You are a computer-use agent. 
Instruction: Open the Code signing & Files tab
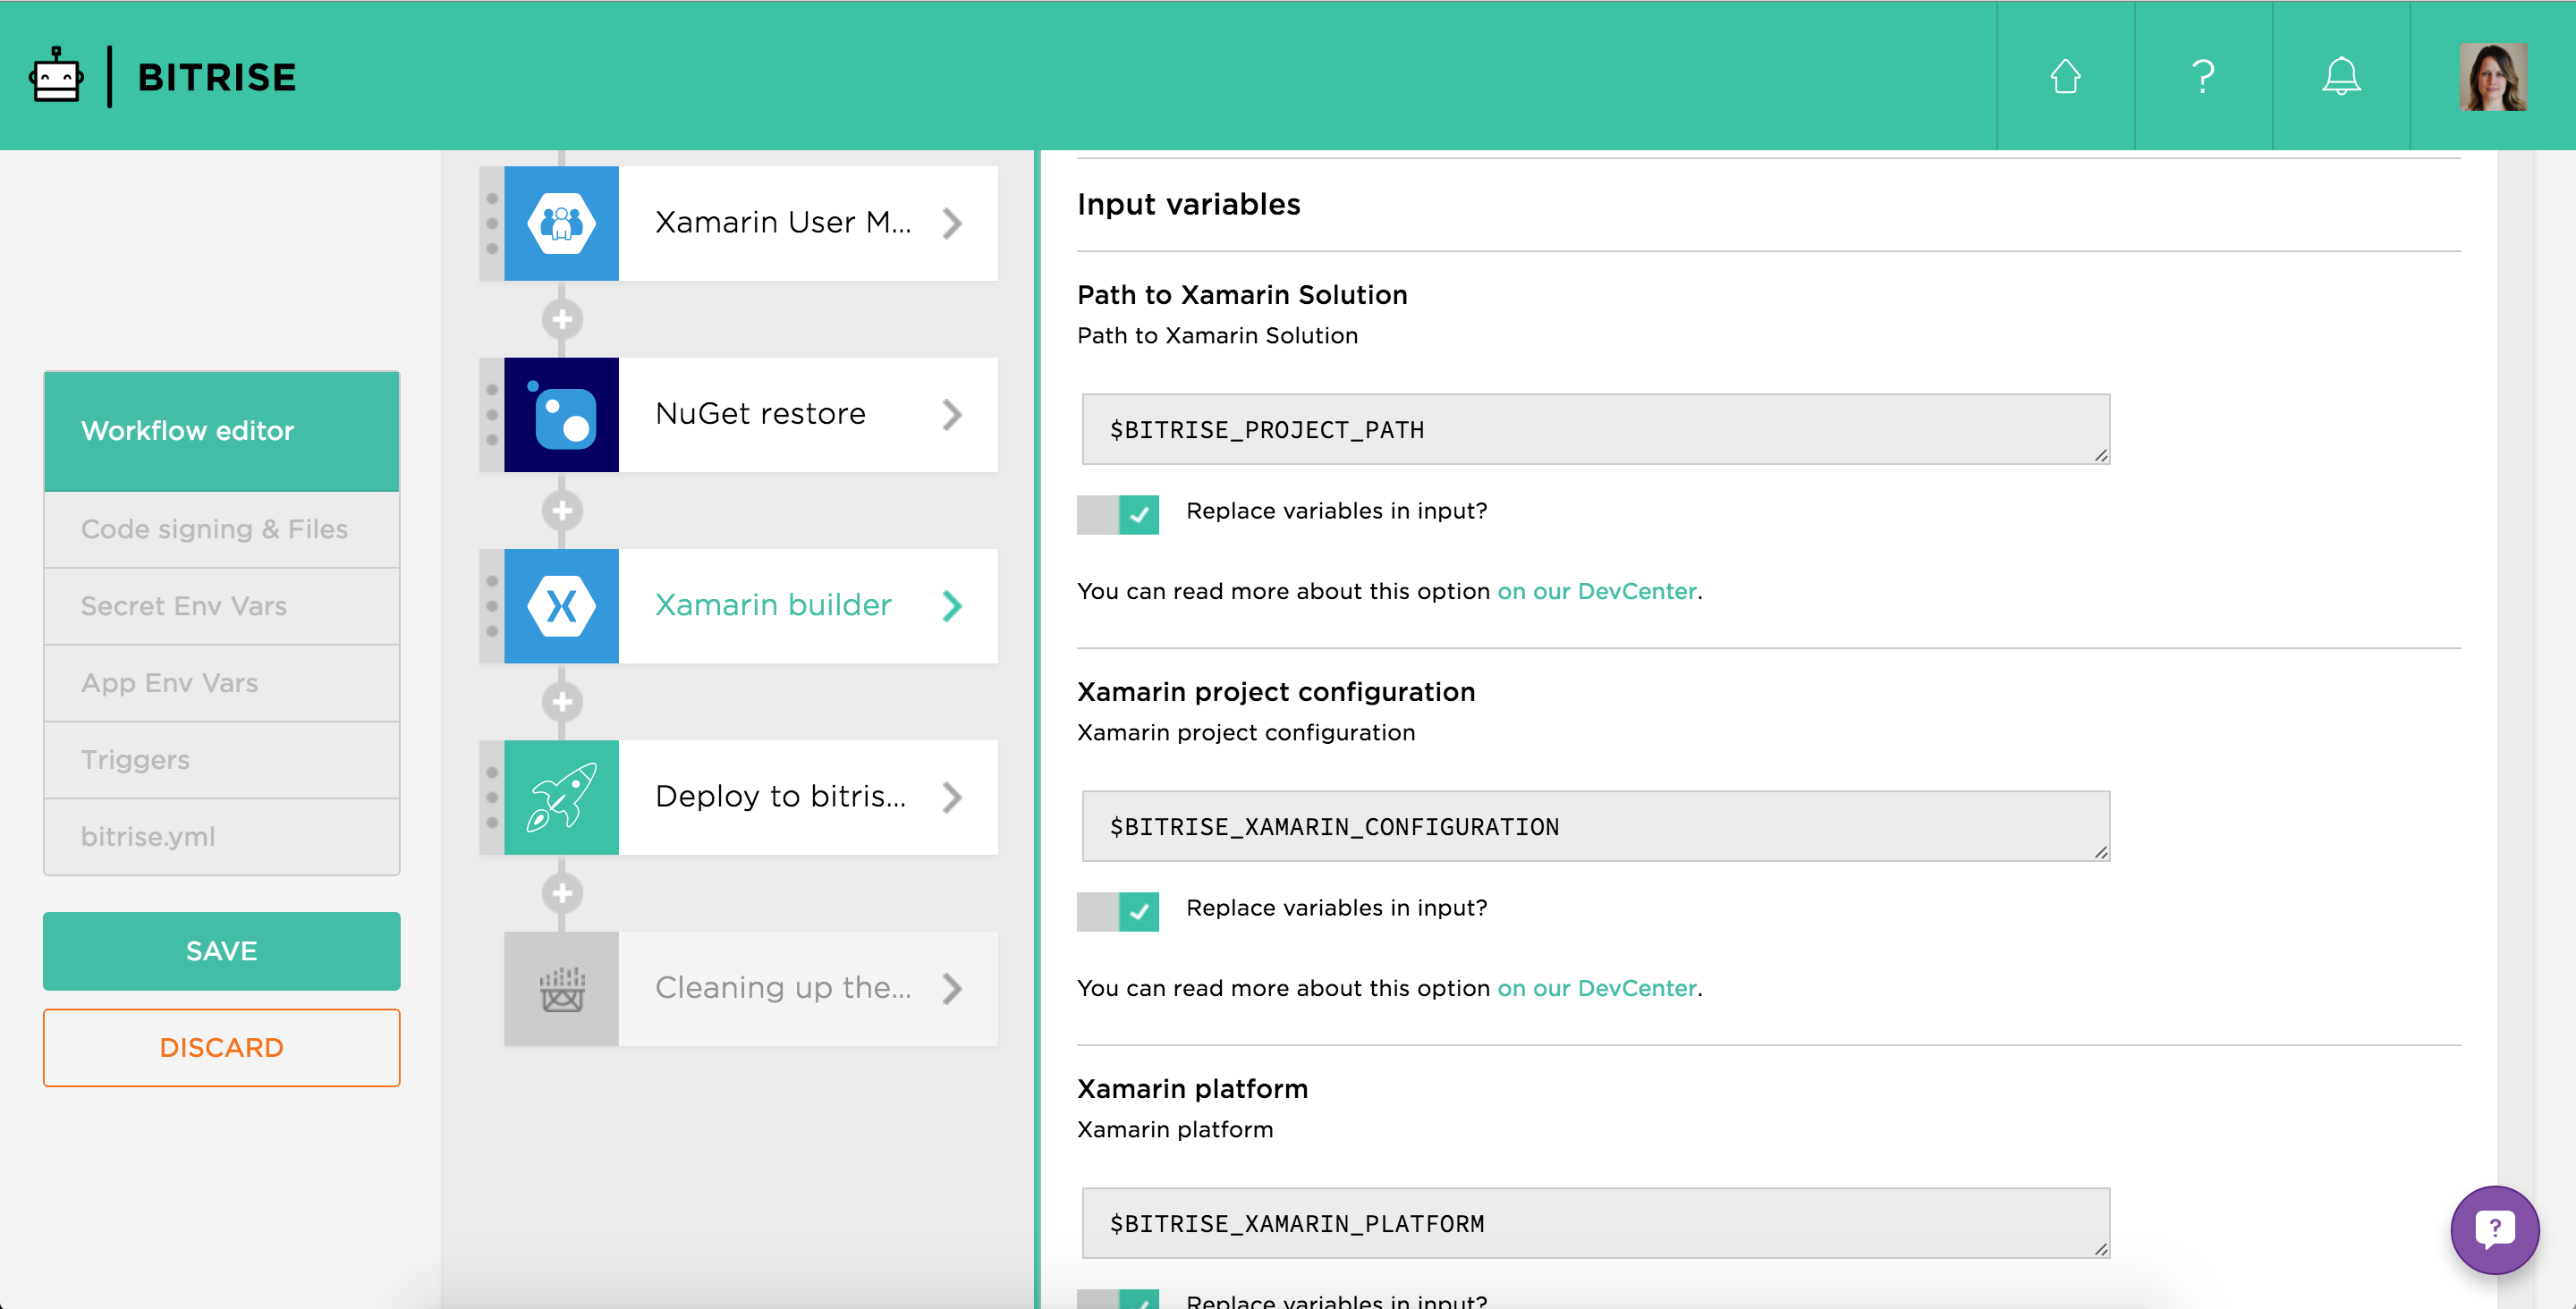[221, 529]
